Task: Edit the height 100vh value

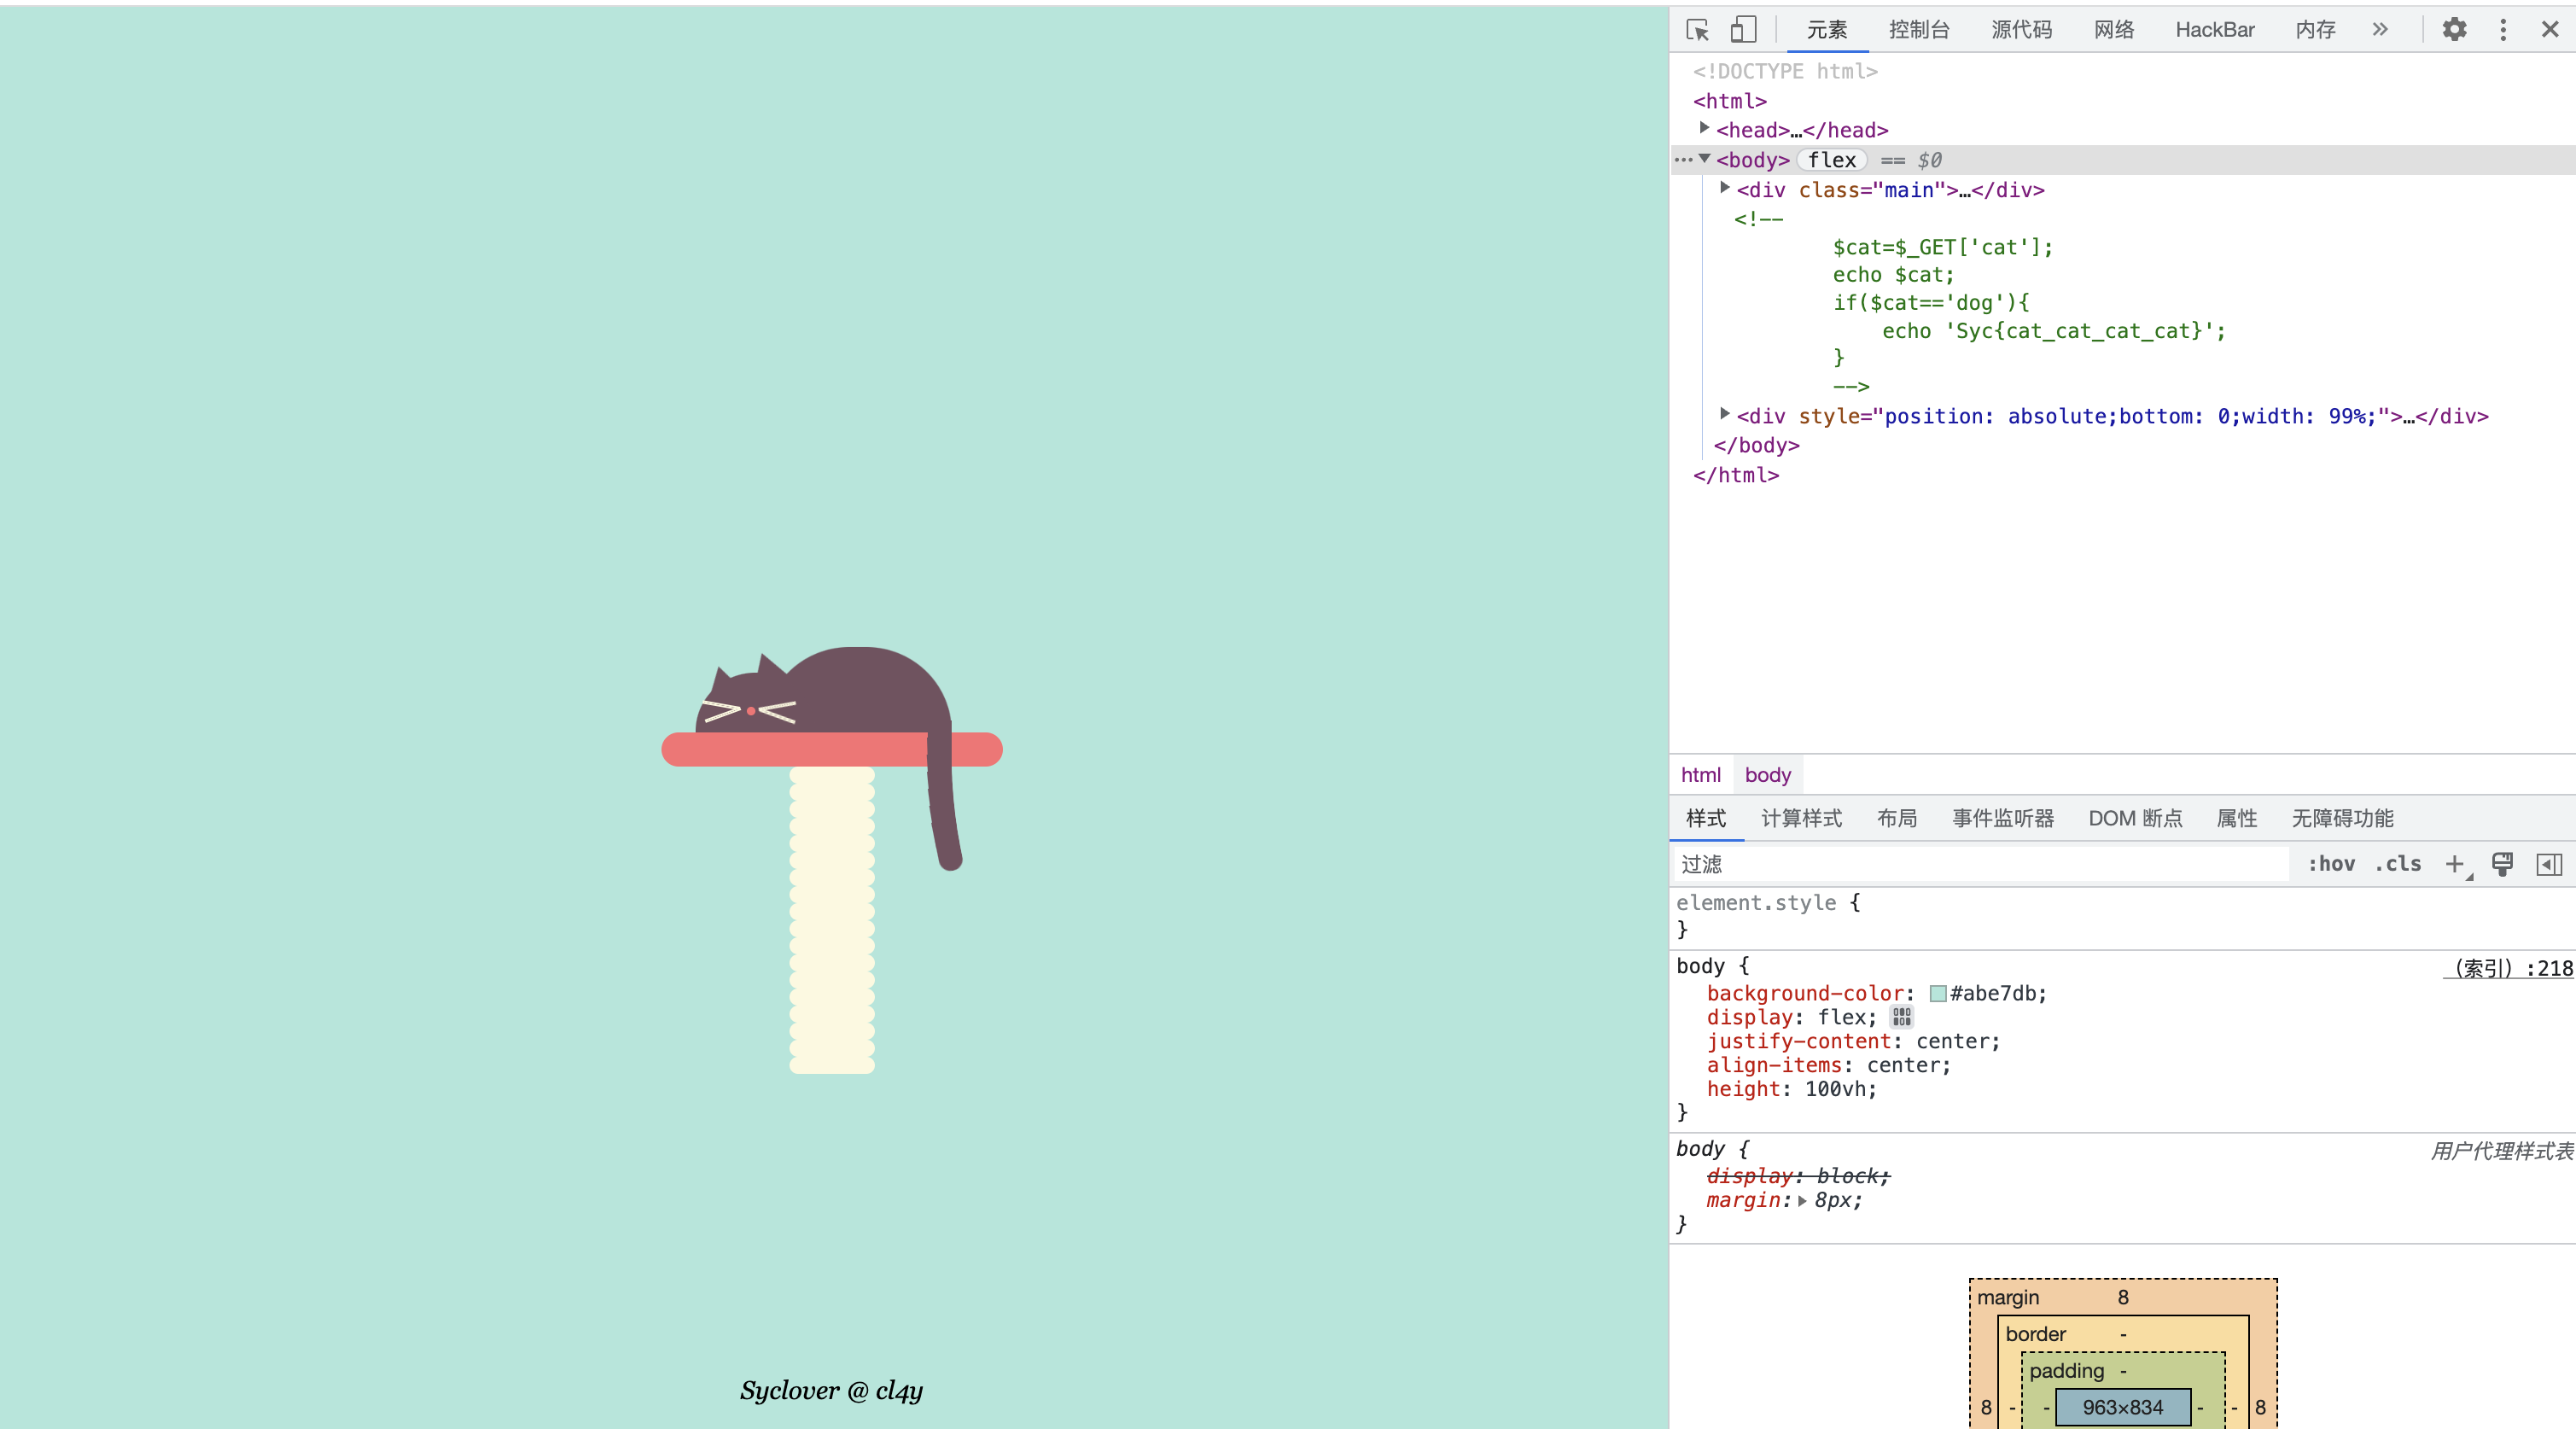Action: [x=1834, y=1089]
